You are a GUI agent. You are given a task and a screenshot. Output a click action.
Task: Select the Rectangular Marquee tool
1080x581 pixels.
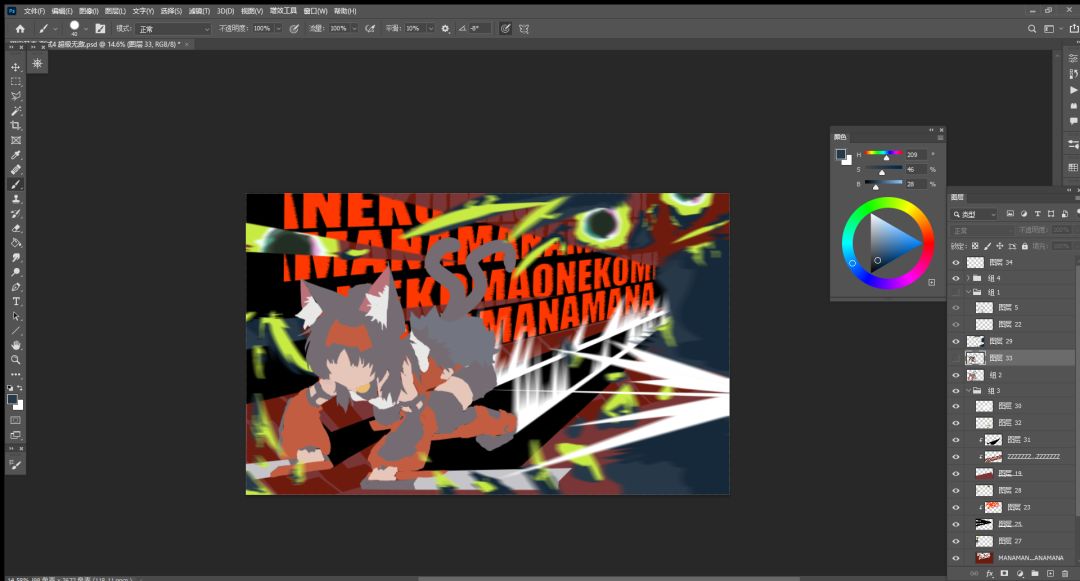[16, 81]
